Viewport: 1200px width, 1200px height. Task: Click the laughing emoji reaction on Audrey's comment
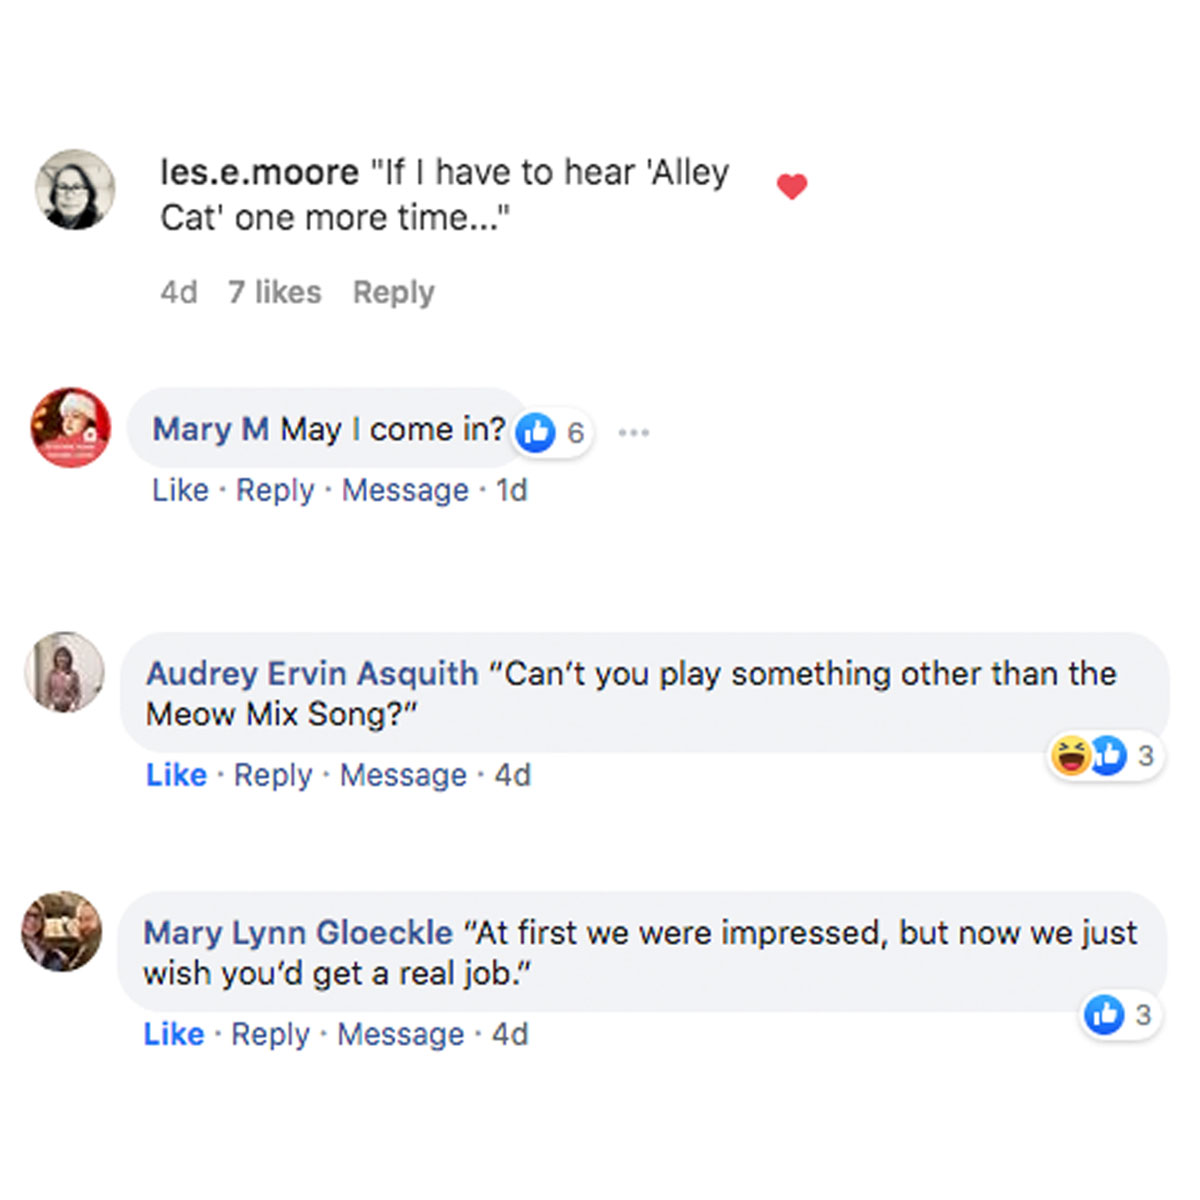1071,755
